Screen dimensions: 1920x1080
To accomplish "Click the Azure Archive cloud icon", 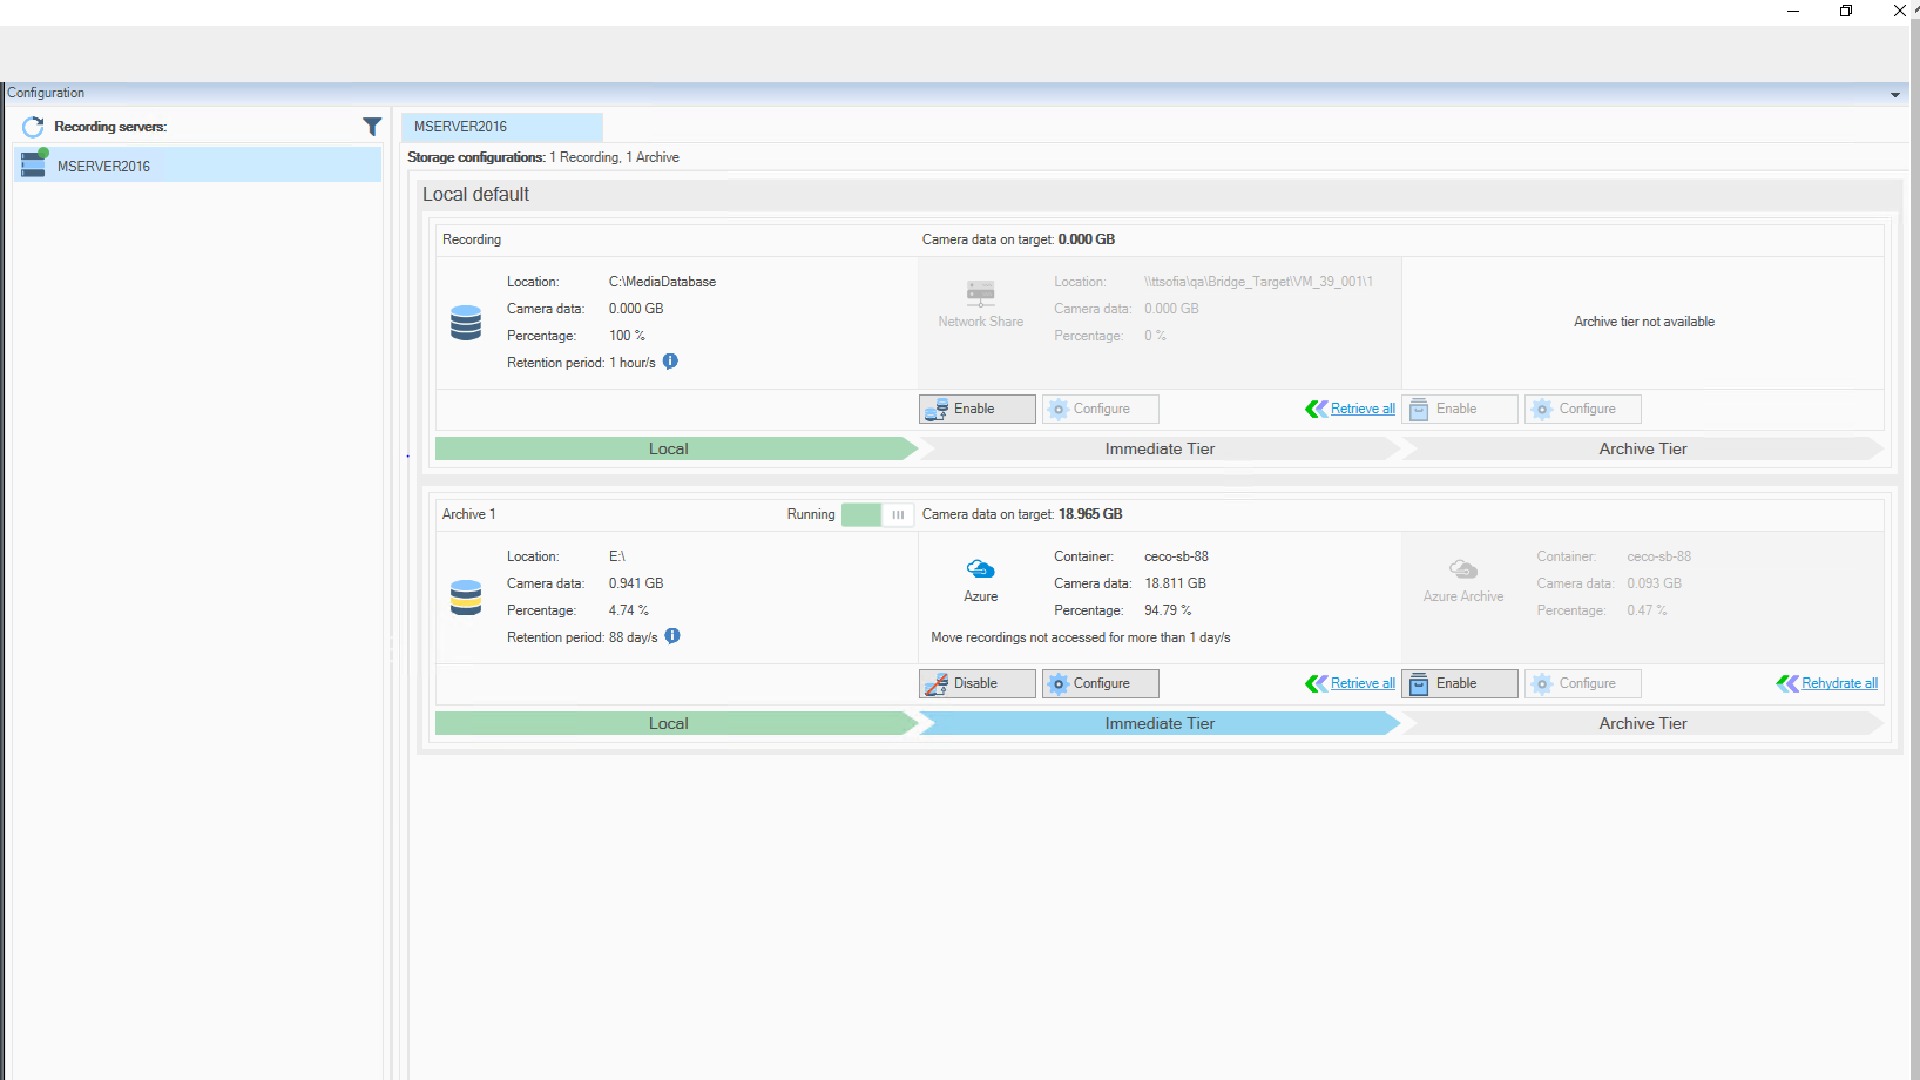I will tap(1463, 570).
